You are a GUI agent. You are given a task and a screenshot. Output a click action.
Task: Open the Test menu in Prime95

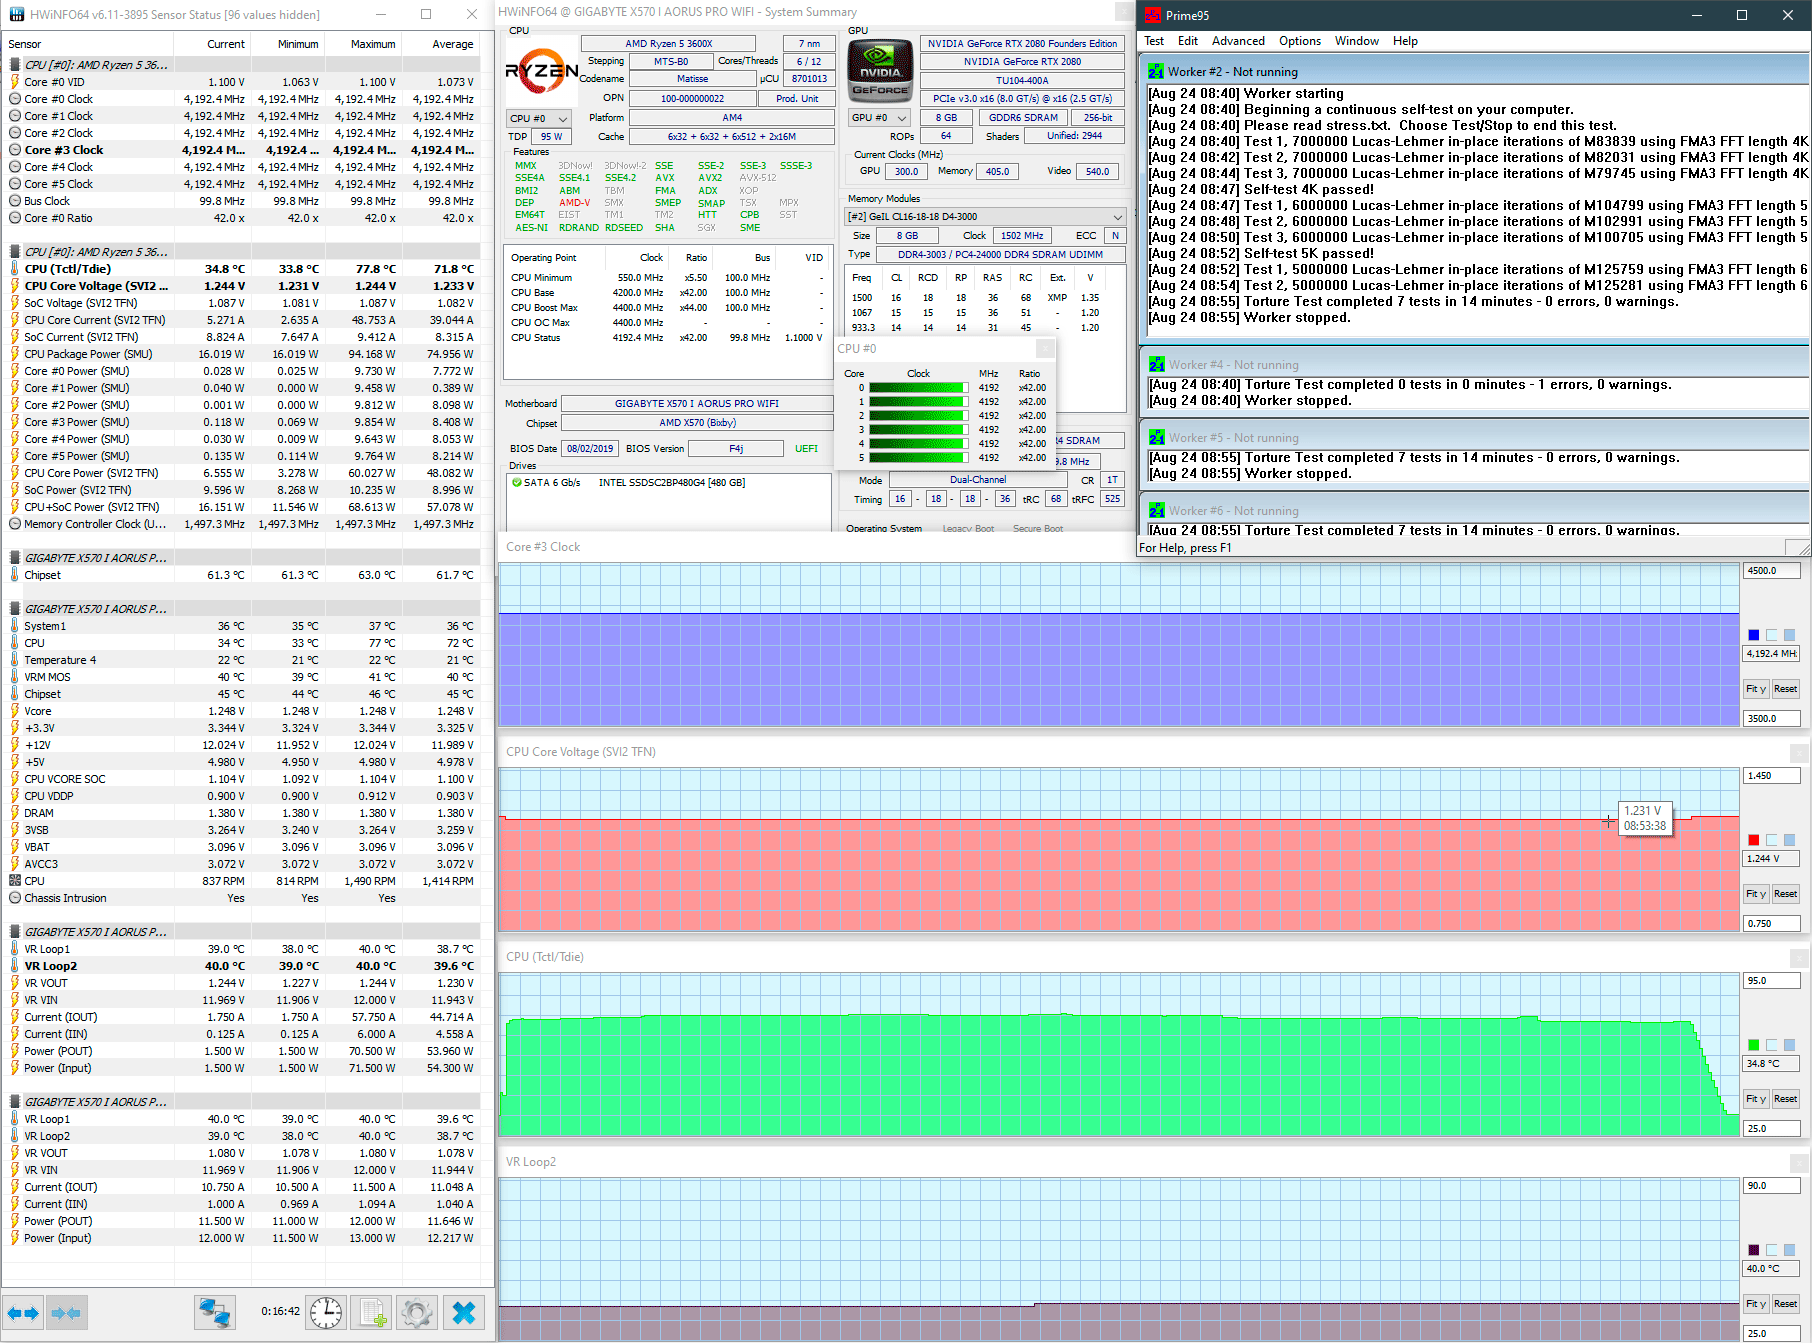[x=1154, y=41]
